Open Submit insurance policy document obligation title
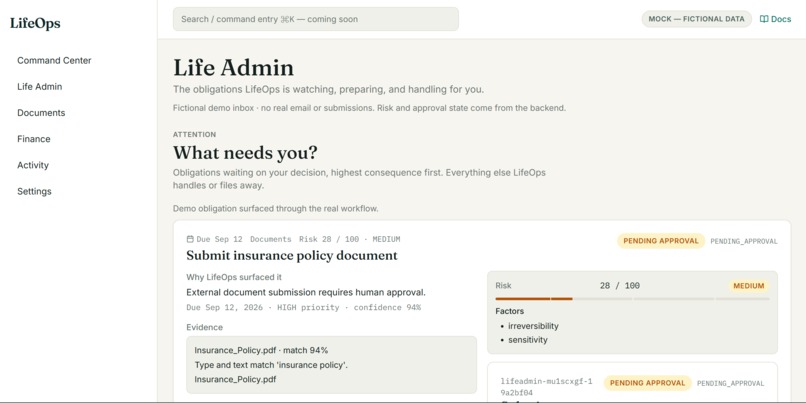Viewport: 806px width, 403px height. pyautogui.click(x=292, y=255)
